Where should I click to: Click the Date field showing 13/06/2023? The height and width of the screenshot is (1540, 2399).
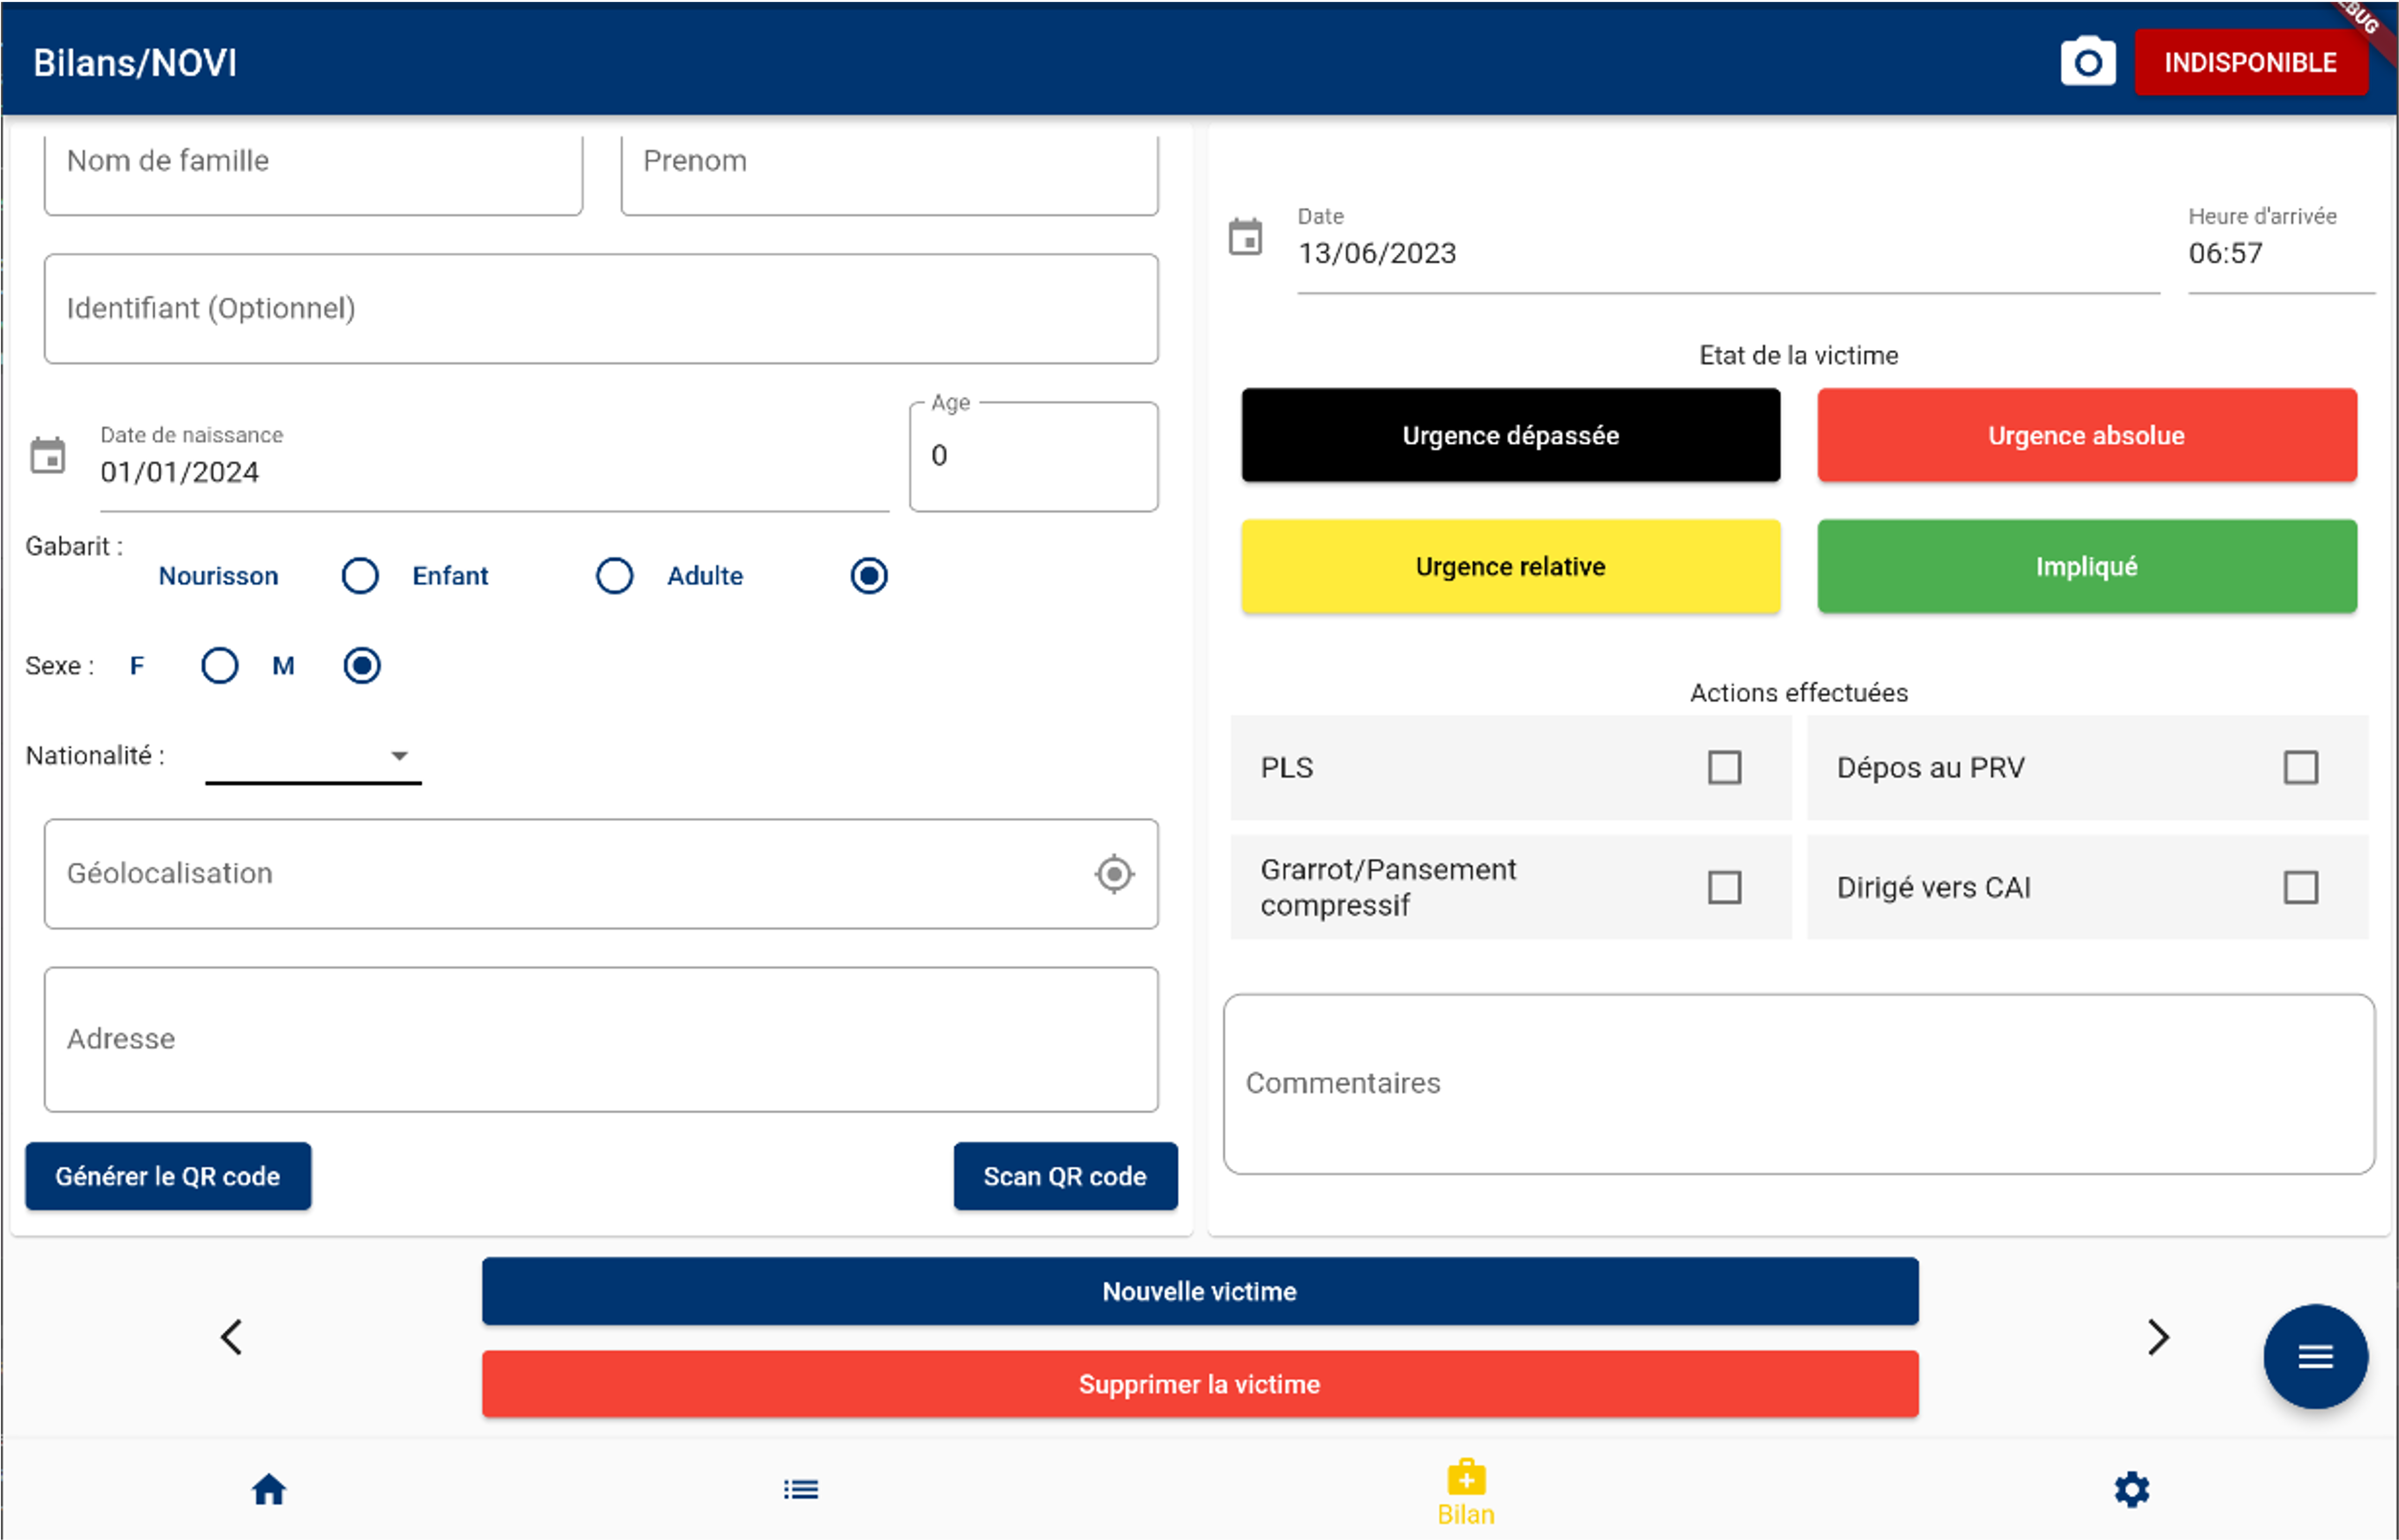(x=1728, y=249)
